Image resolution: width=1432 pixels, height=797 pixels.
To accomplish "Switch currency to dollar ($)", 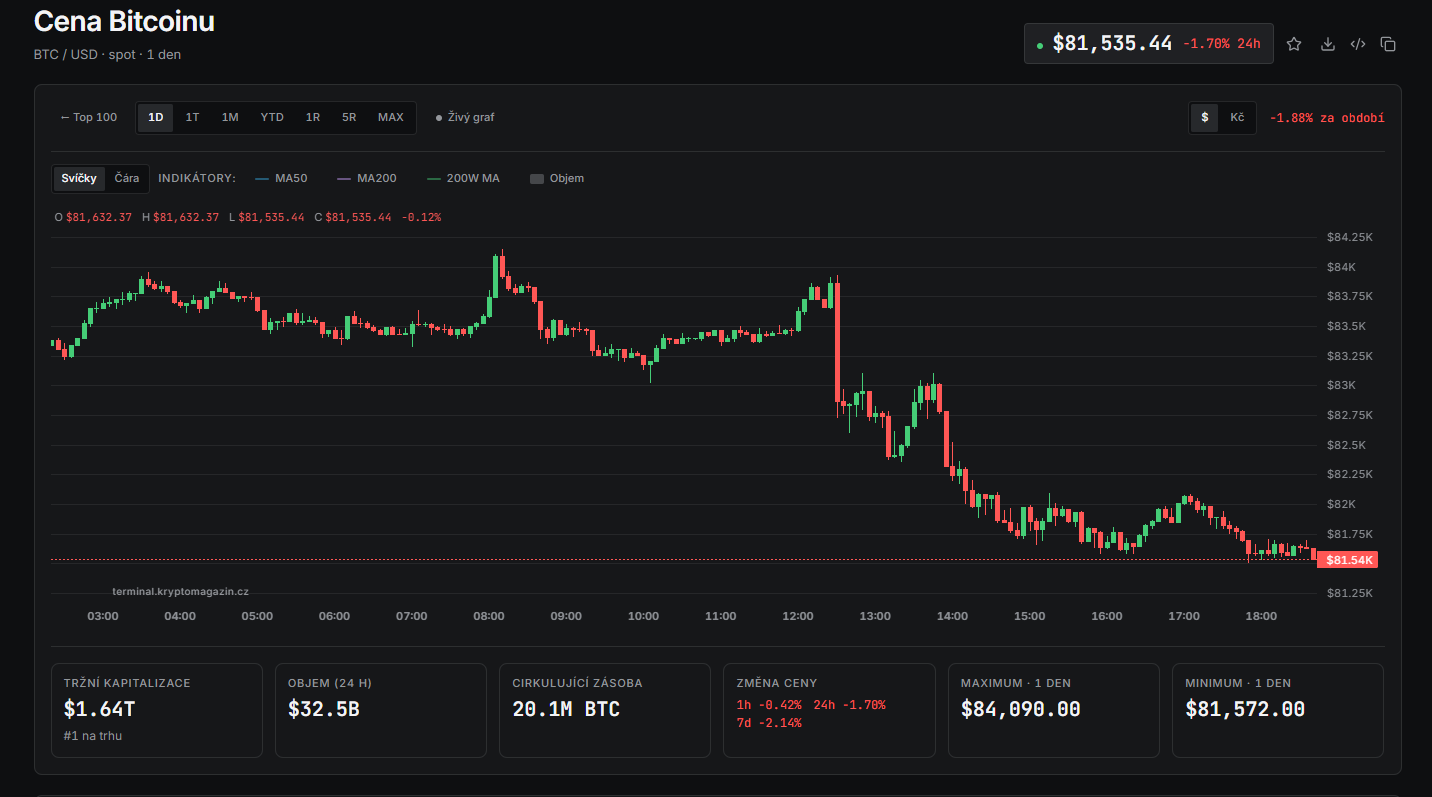I will pos(1204,117).
